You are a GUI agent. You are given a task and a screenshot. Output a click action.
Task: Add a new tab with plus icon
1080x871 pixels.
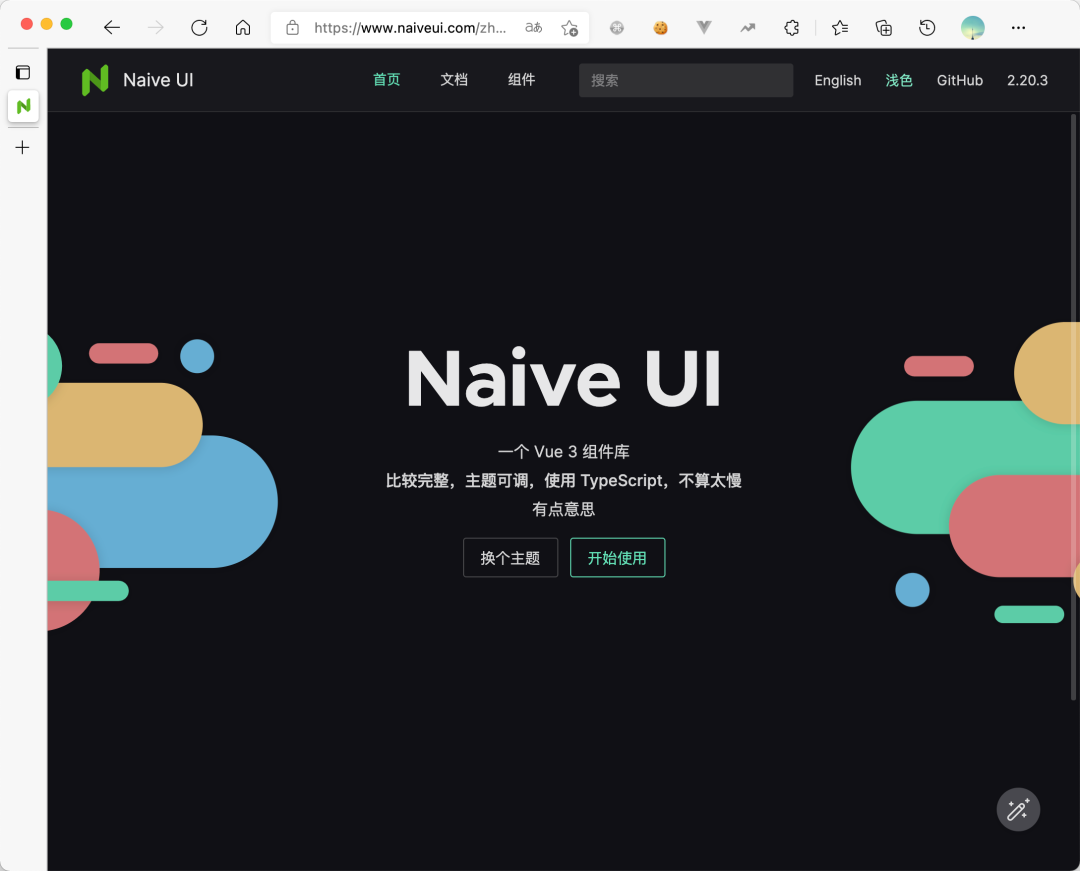pyautogui.click(x=22, y=147)
